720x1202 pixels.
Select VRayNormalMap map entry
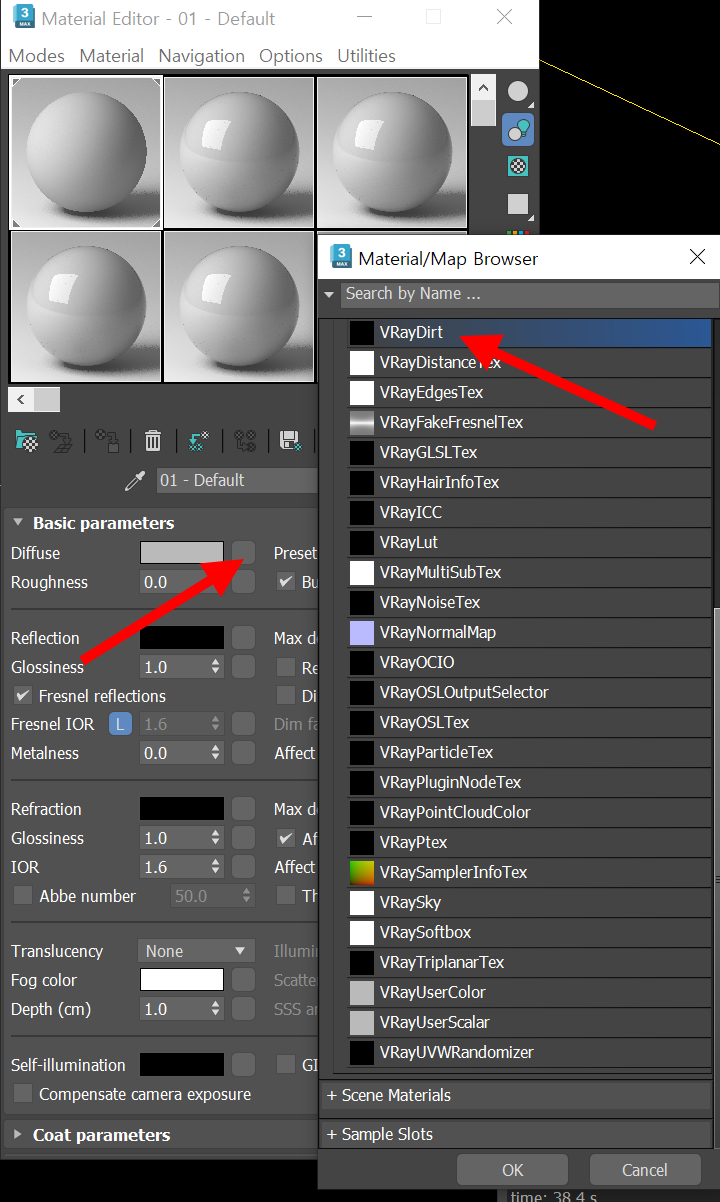tap(530, 632)
